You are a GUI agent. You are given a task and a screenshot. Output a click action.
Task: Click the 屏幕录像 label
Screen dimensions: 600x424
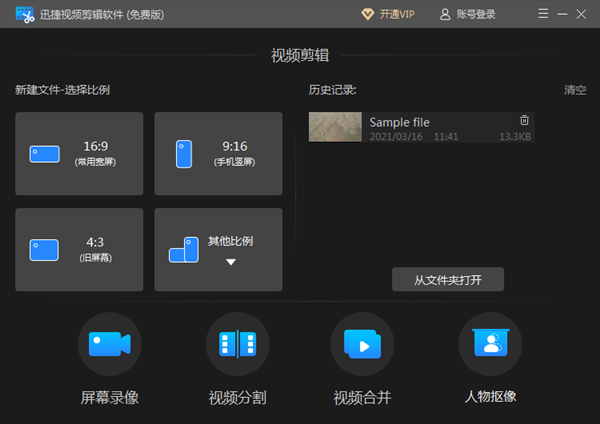pyautogui.click(x=109, y=398)
